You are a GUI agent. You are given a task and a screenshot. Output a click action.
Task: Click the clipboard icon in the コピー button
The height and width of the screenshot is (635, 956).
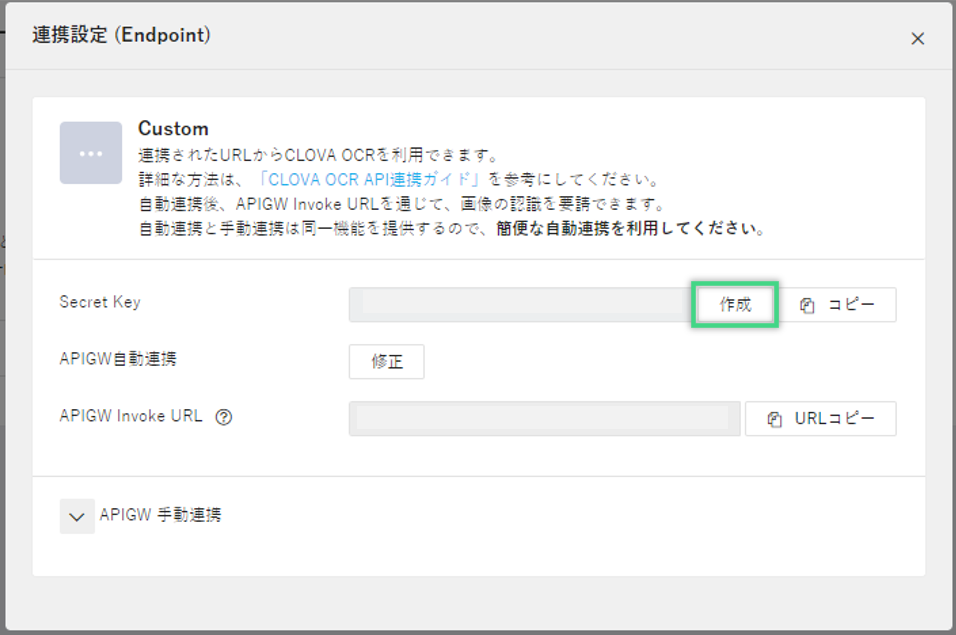click(808, 306)
